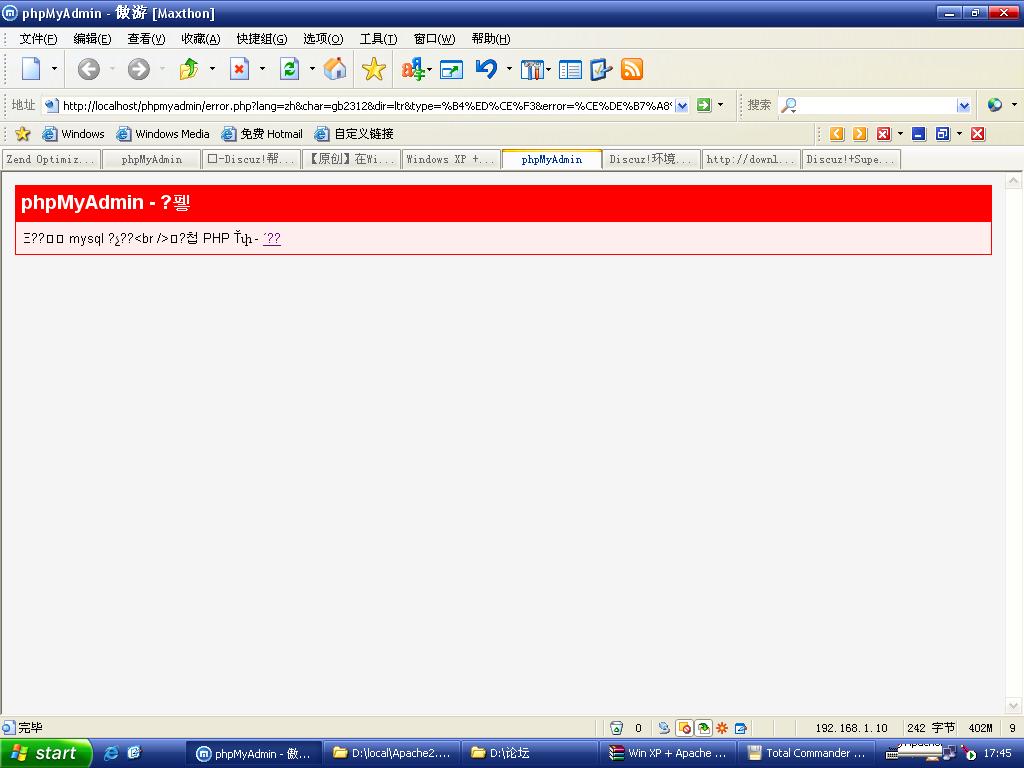This screenshot has width=1024, height=768.
Task: Switch to the Discuz!+Supe... tab
Action: (851, 159)
